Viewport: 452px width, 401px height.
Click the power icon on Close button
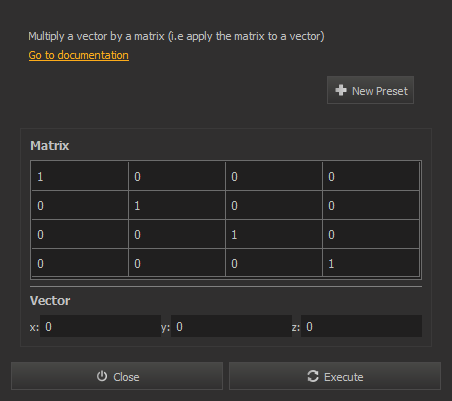pyautogui.click(x=102, y=376)
